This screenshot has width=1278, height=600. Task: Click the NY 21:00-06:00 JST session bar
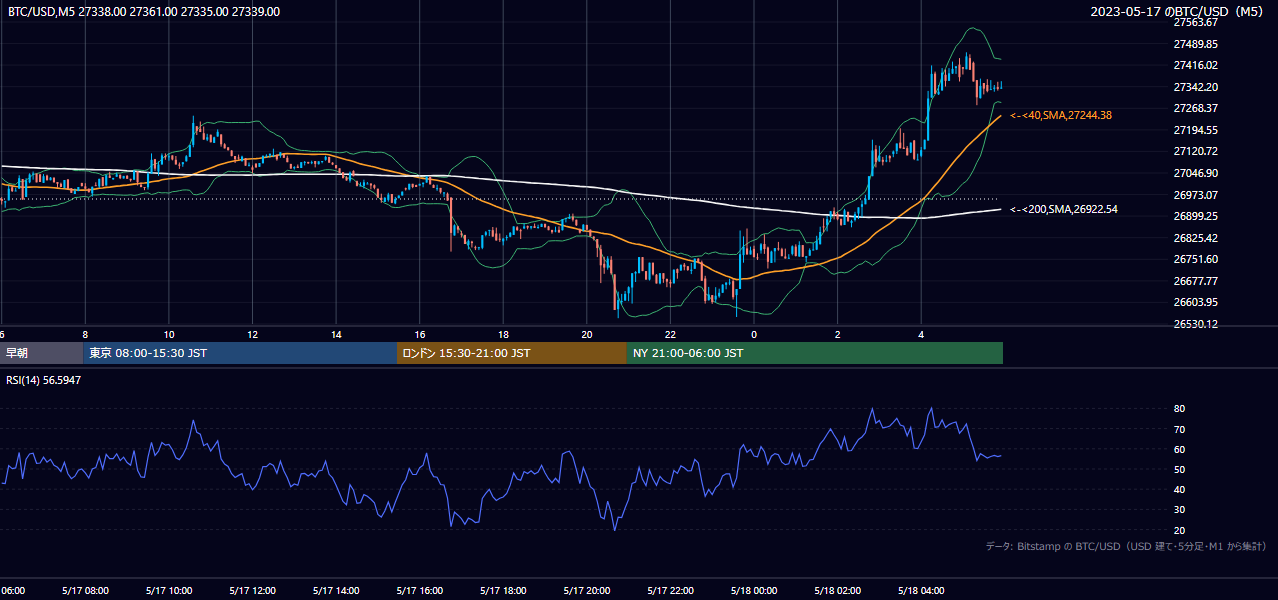click(815, 353)
